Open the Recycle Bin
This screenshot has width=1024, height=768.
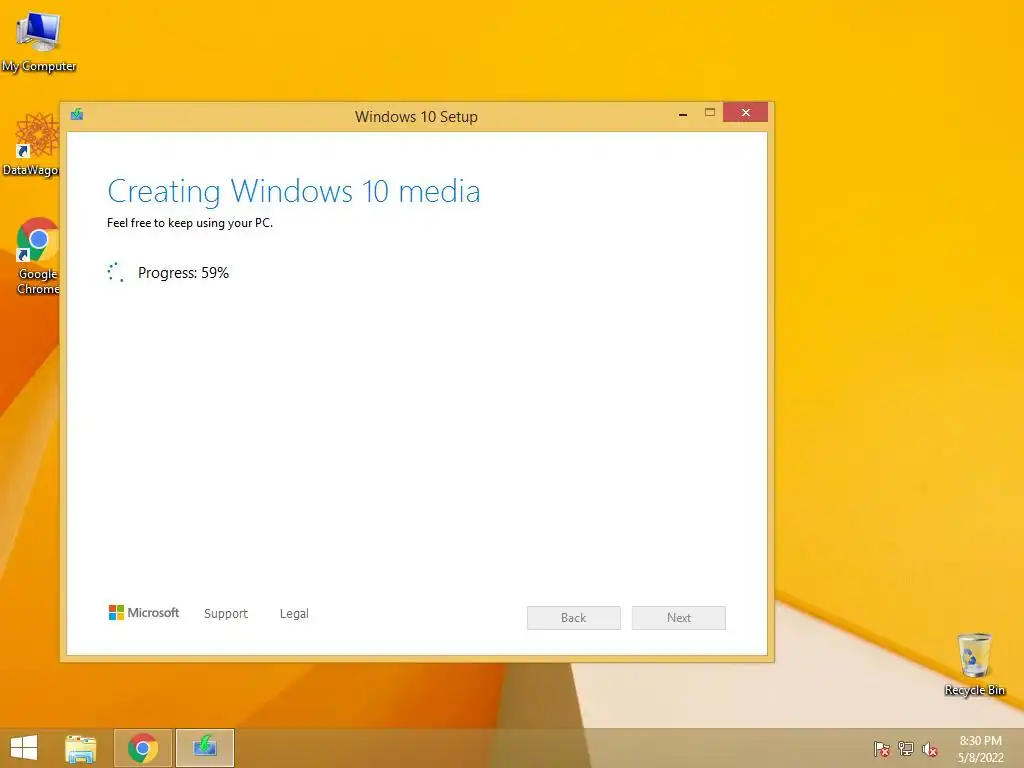click(974, 664)
